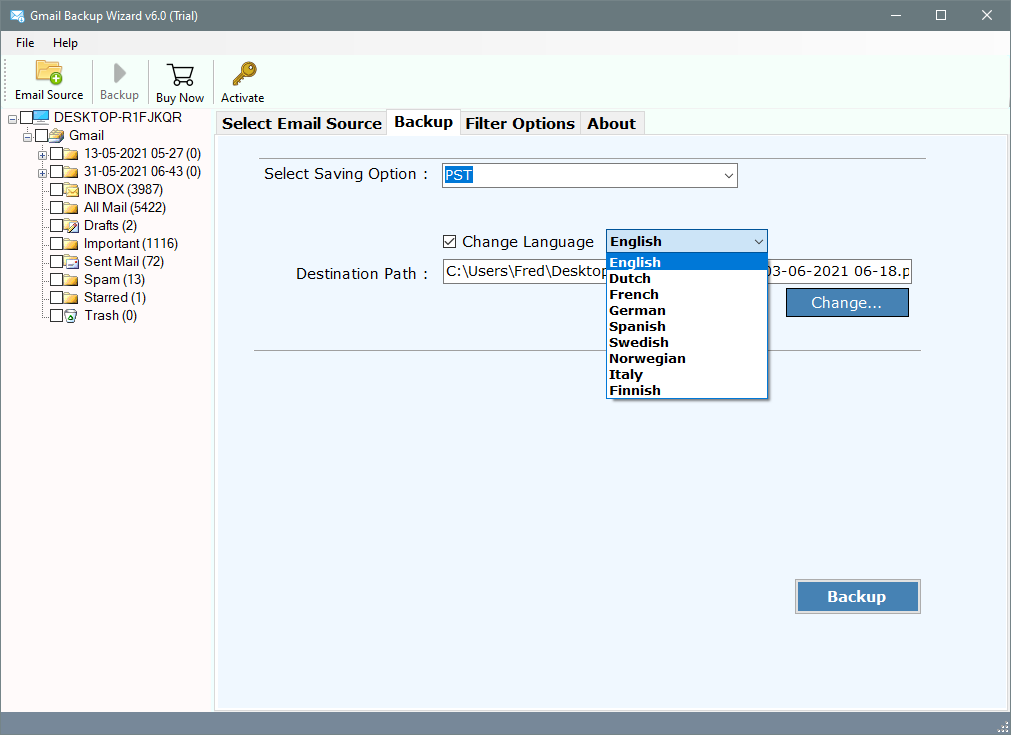Choose Dutch from the language list
1011x735 pixels.
point(687,279)
